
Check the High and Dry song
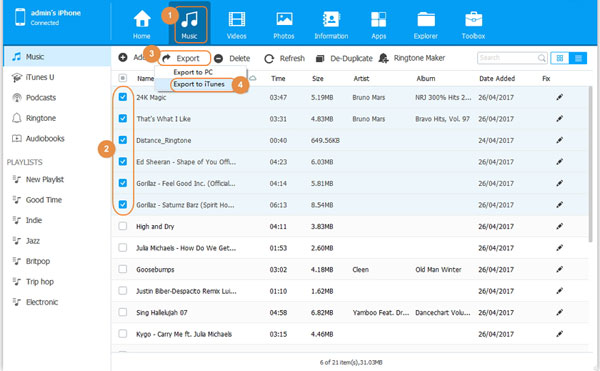[x=122, y=226]
